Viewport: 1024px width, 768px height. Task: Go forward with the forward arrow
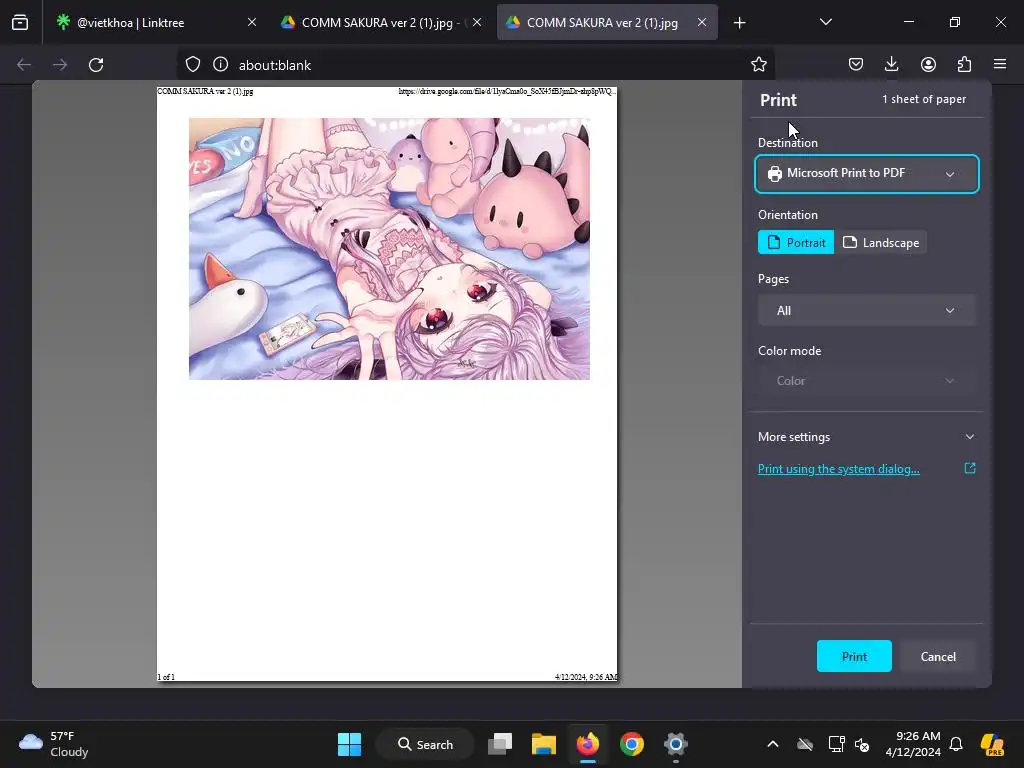pyautogui.click(x=60, y=65)
